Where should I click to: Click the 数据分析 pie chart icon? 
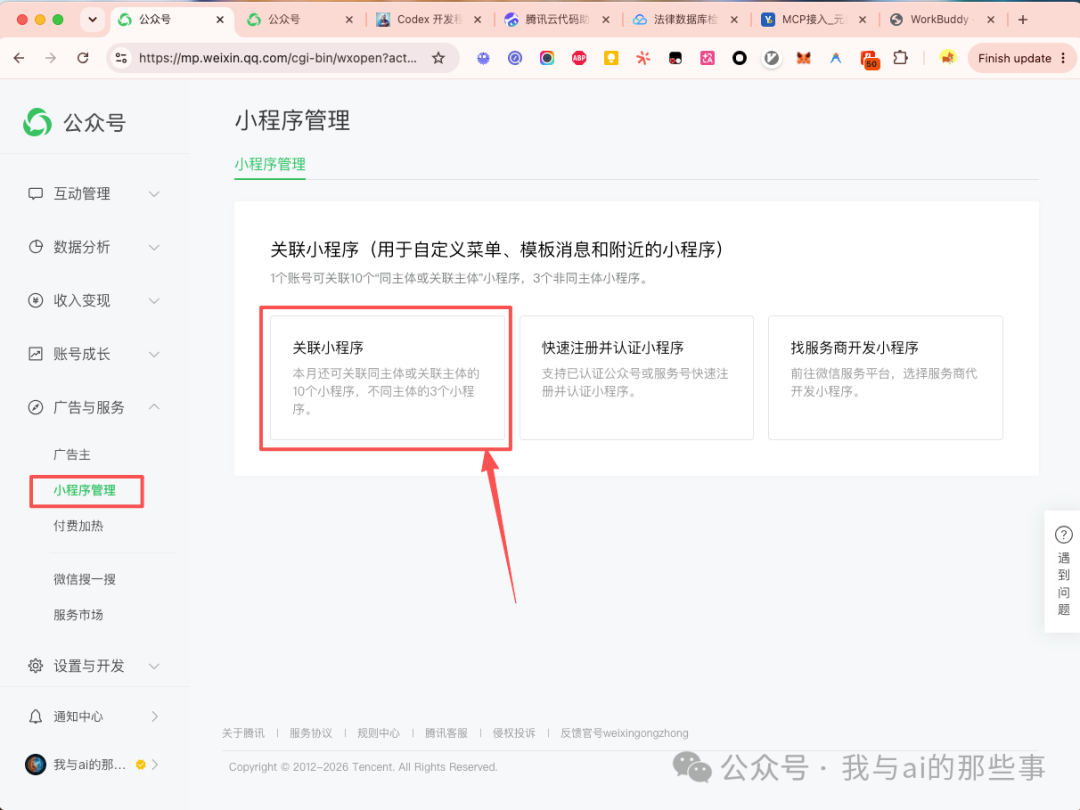[35, 247]
